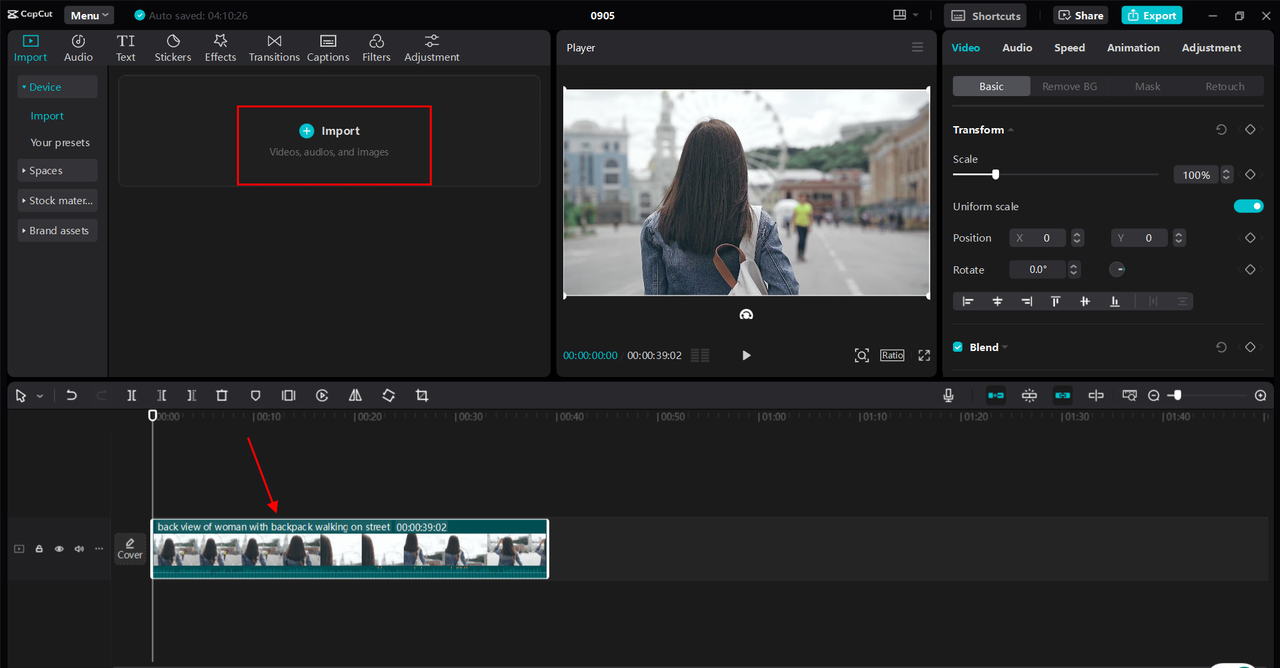Click the Scale slider handle
Screen dimensions: 1280x668
pos(995,174)
